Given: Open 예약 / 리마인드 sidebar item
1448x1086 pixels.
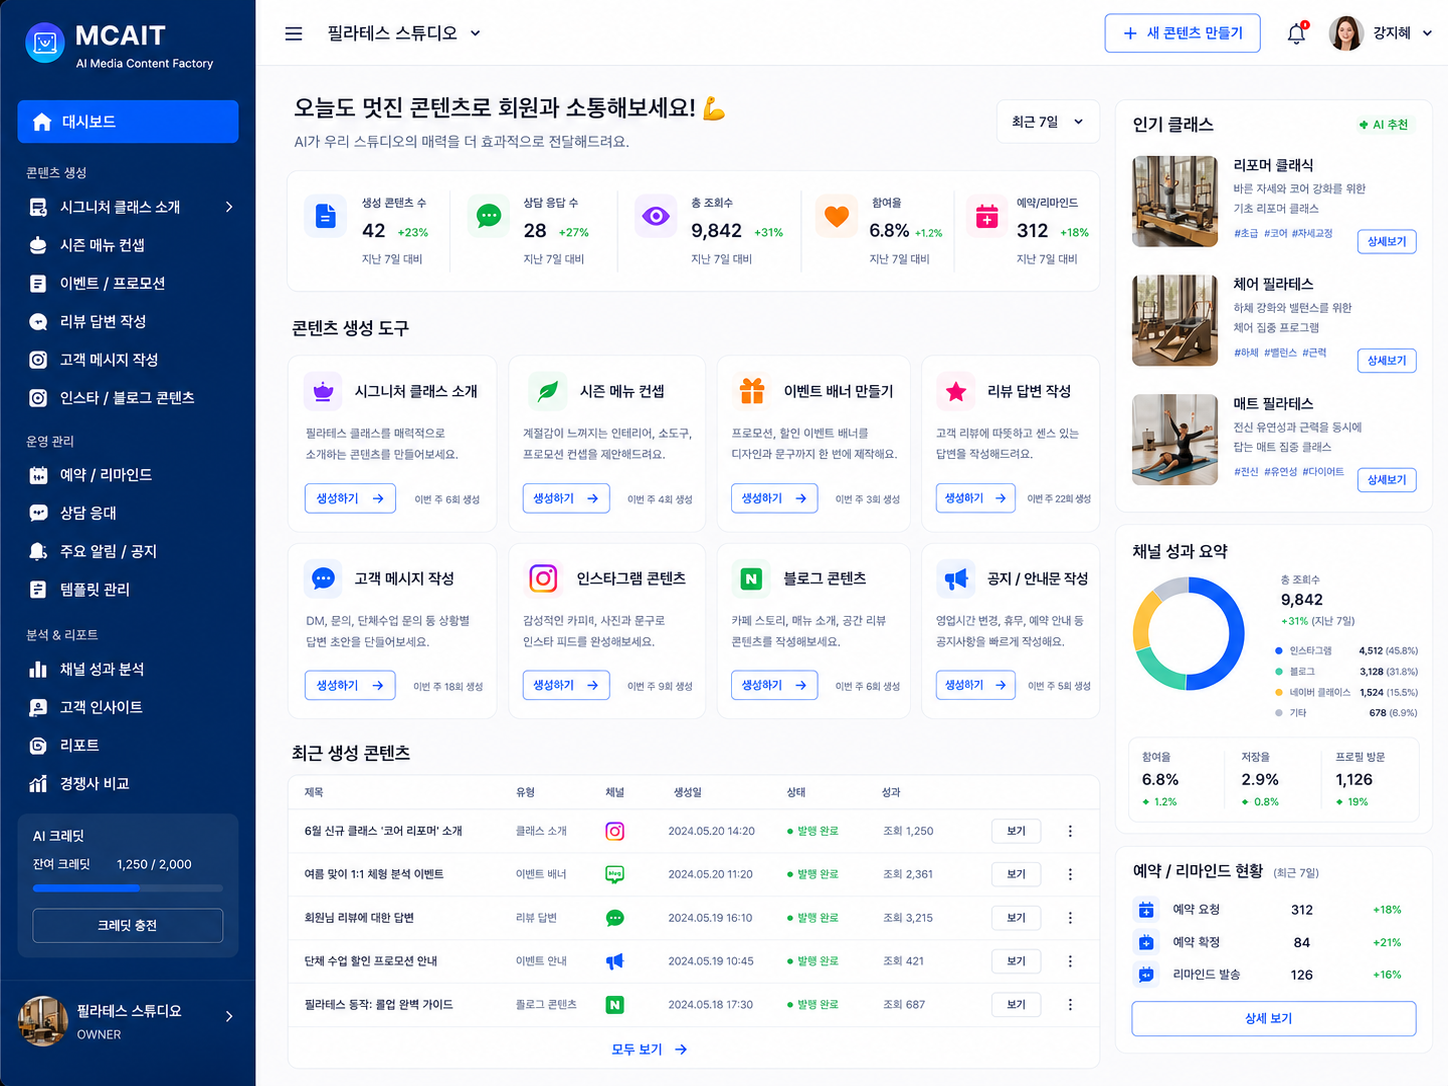Looking at the screenshot, I should coord(128,475).
